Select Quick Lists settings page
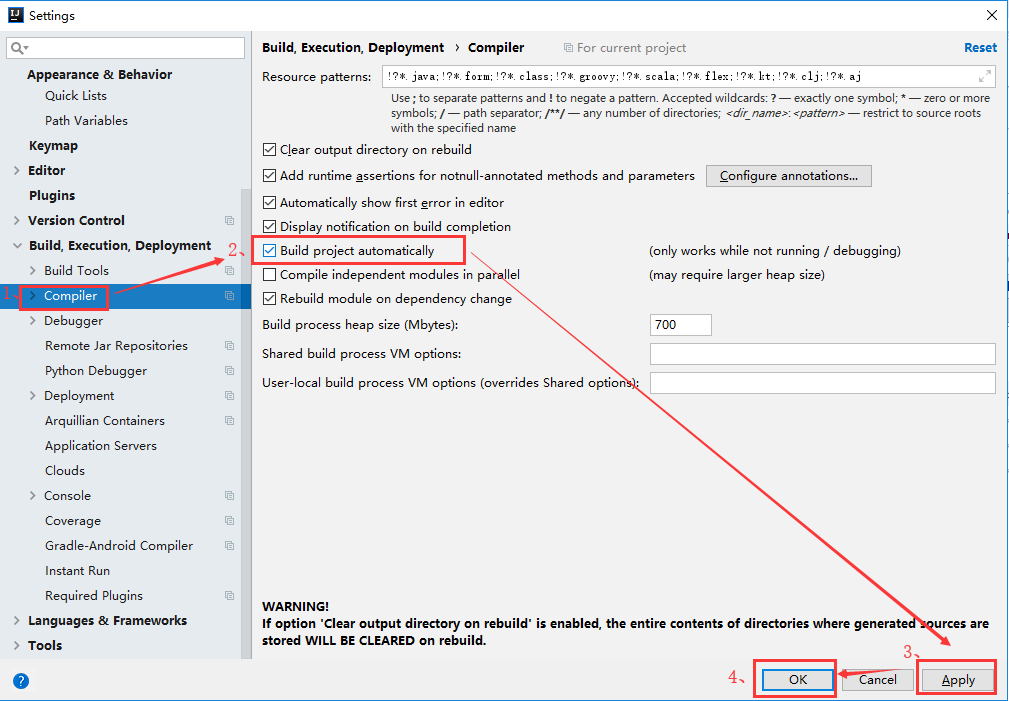Screen dimensions: 1009x701 [76, 96]
